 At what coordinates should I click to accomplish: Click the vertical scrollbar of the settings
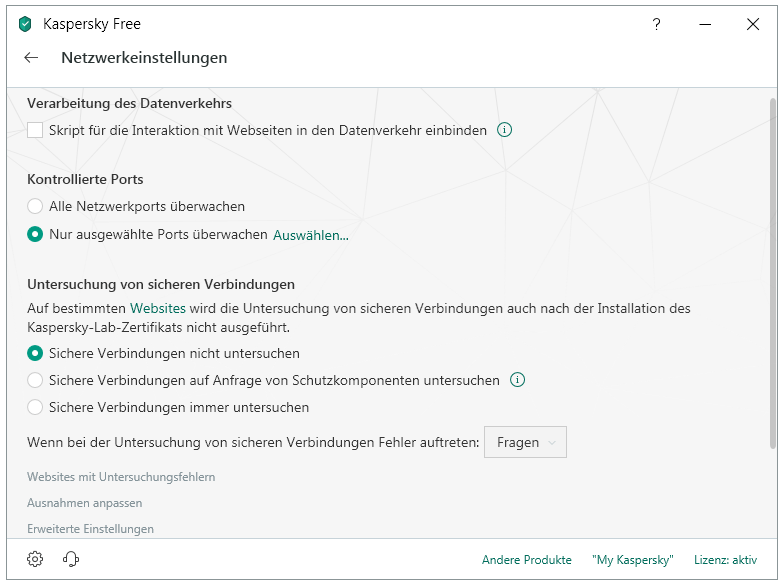(x=773, y=273)
